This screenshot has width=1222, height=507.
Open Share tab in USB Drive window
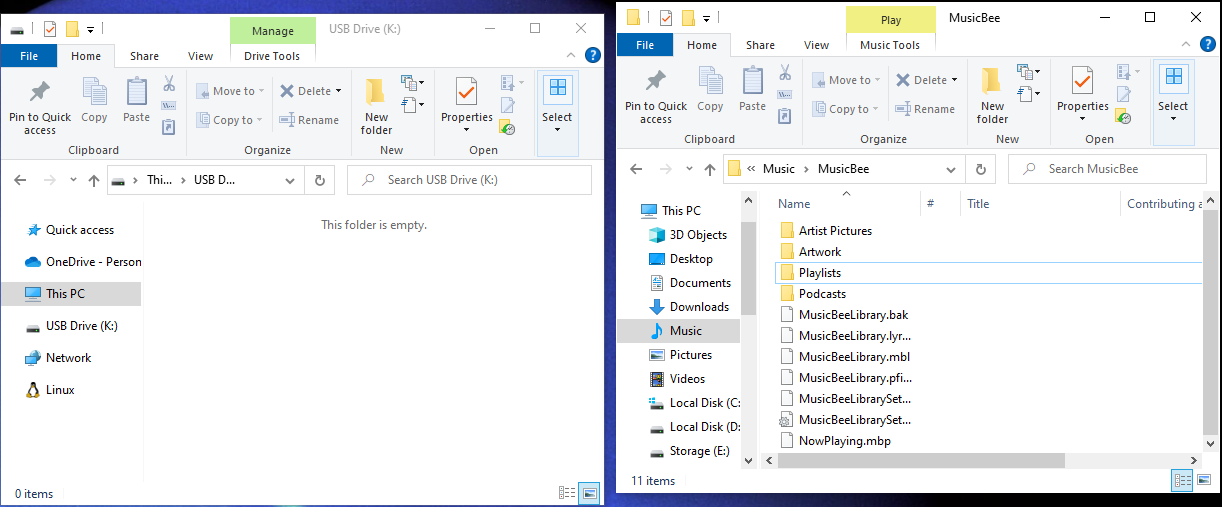point(144,56)
